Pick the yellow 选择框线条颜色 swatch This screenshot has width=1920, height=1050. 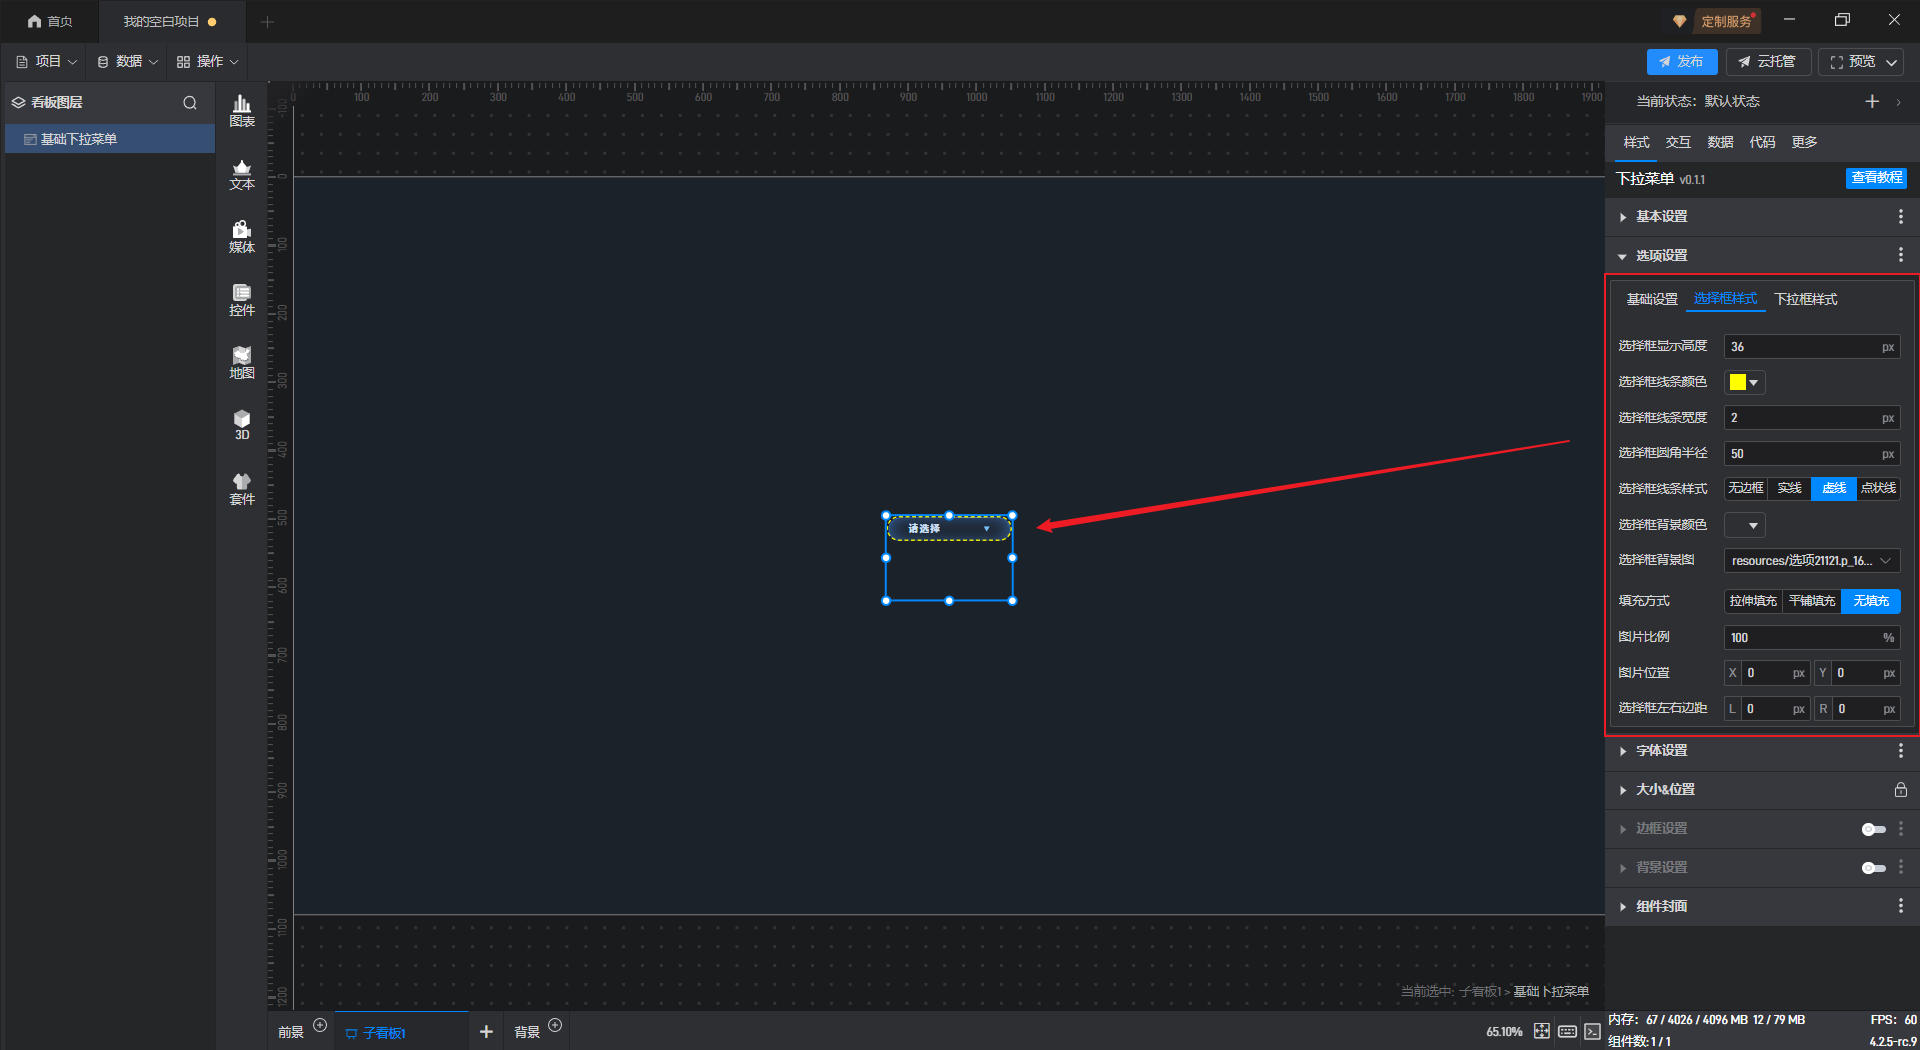tap(1738, 382)
